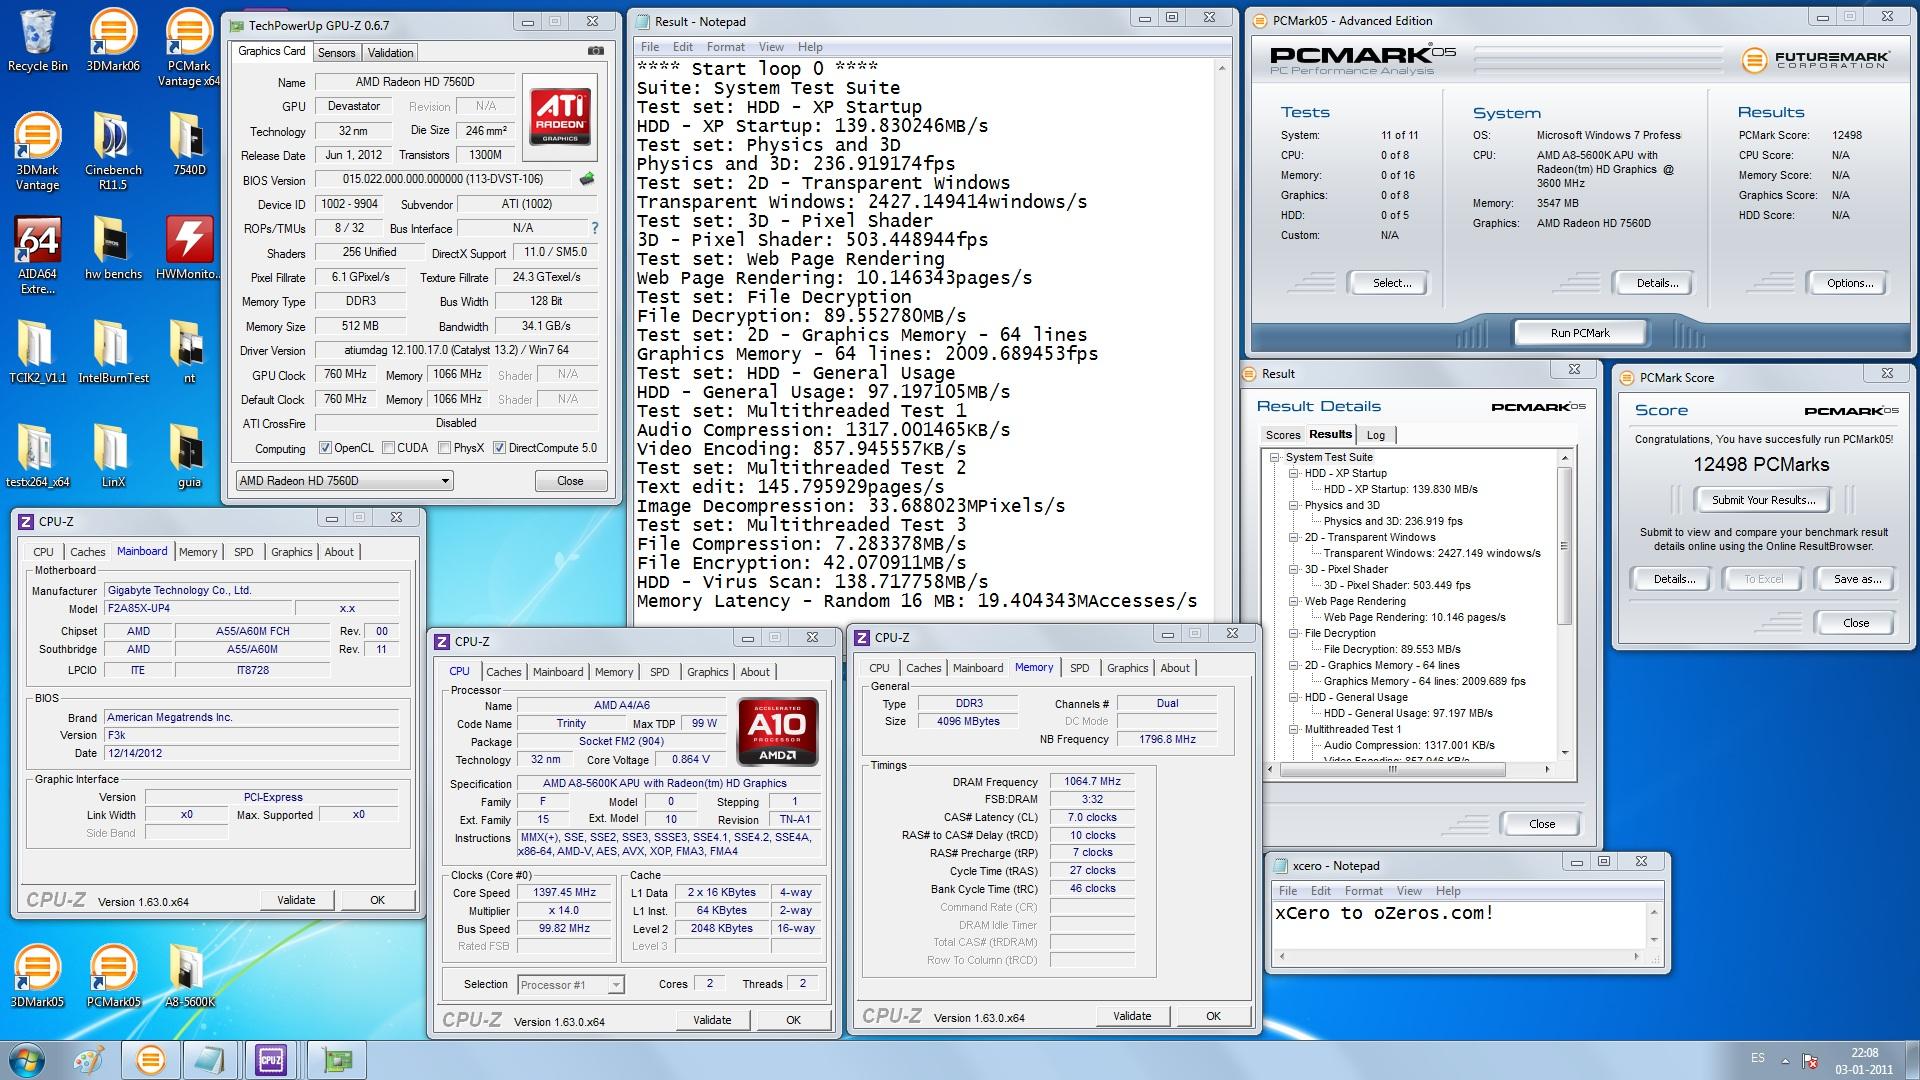Image resolution: width=1920 pixels, height=1080 pixels.
Task: Open the Windows Start orb
Action: pos(28,1059)
